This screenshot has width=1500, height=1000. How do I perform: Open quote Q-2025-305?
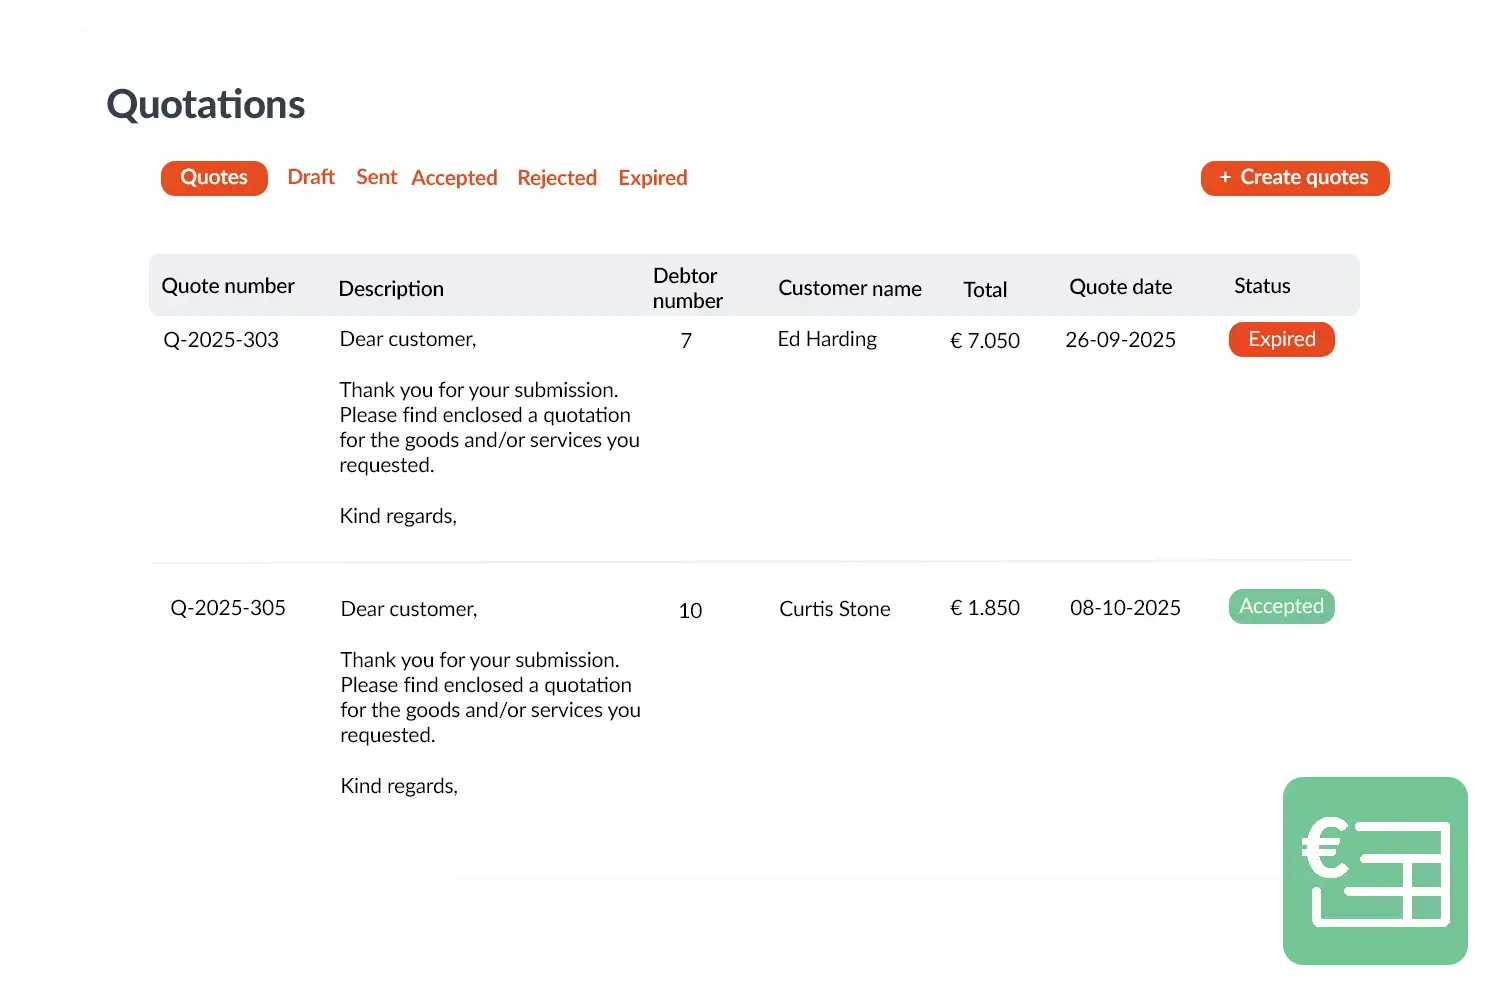coord(228,608)
